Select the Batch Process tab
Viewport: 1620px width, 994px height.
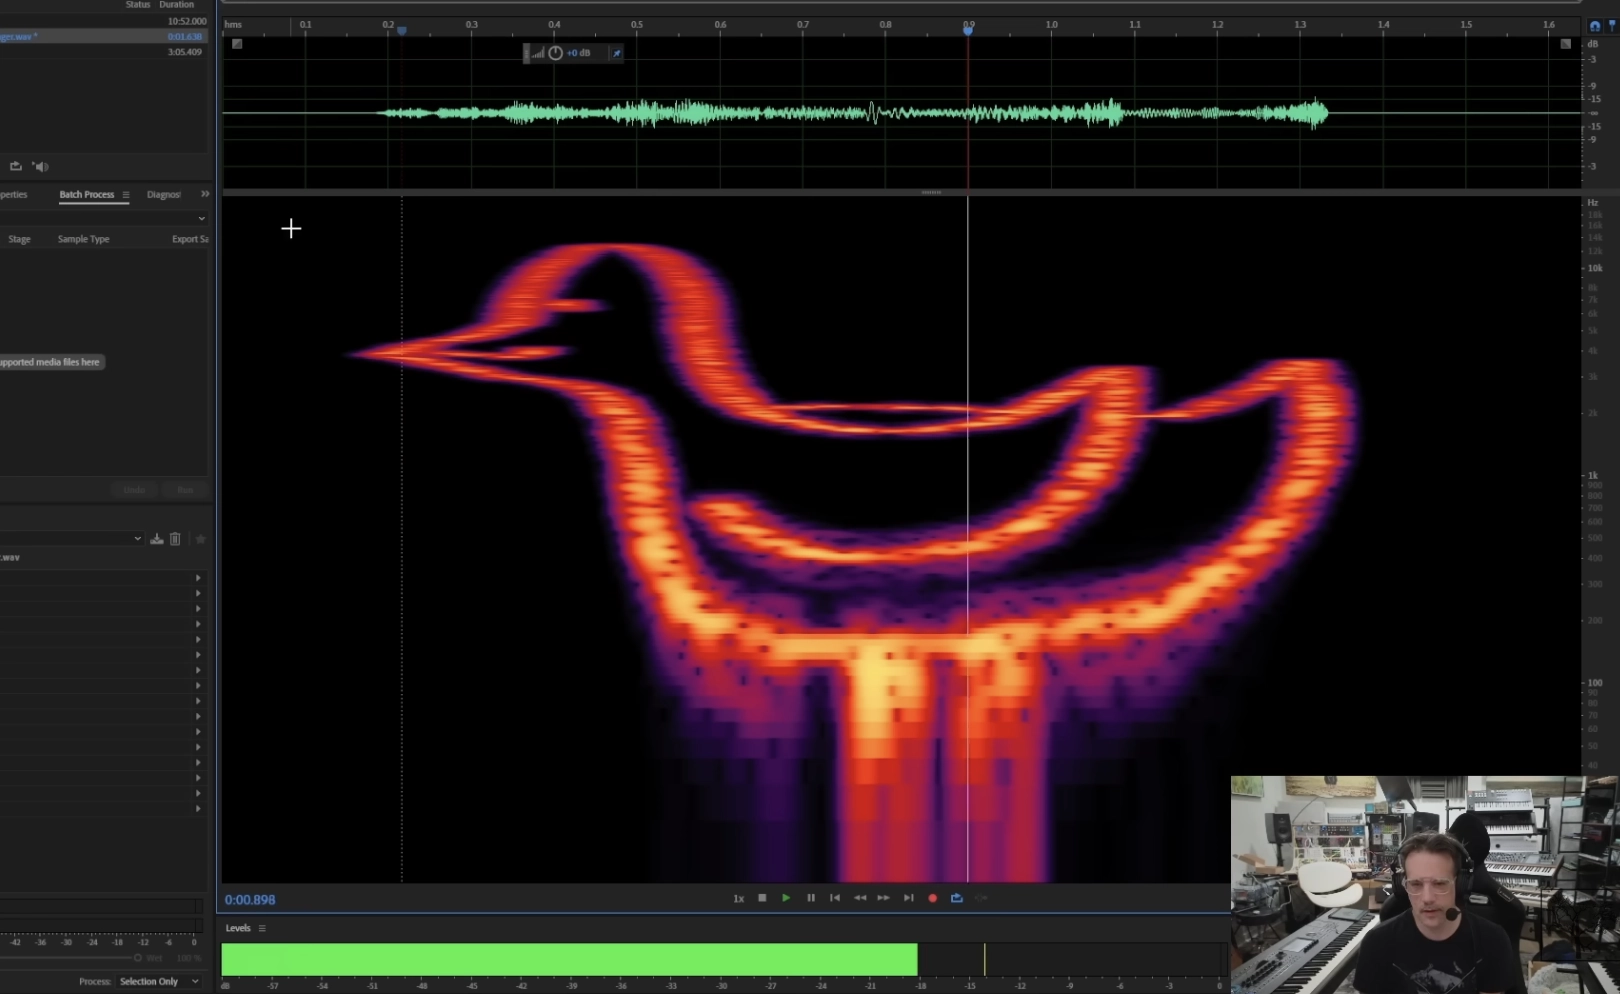coord(88,194)
